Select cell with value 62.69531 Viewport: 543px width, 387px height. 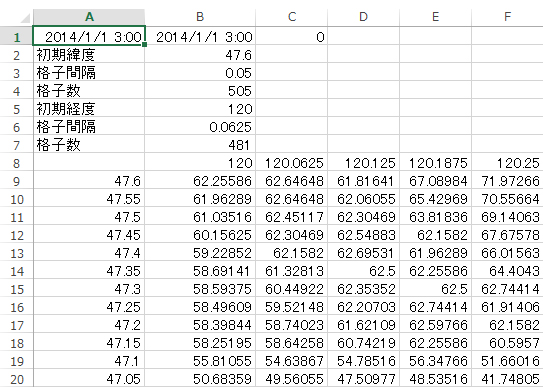point(363,253)
